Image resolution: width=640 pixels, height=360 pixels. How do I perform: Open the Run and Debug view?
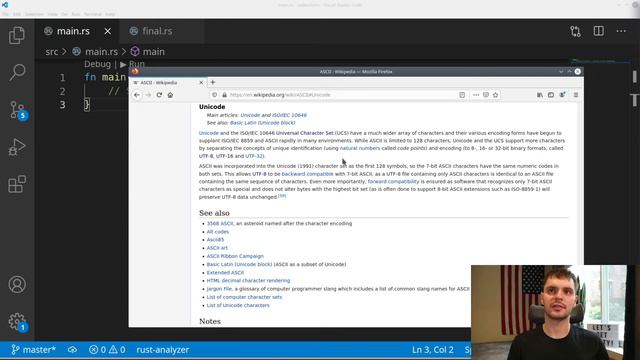coord(17,147)
